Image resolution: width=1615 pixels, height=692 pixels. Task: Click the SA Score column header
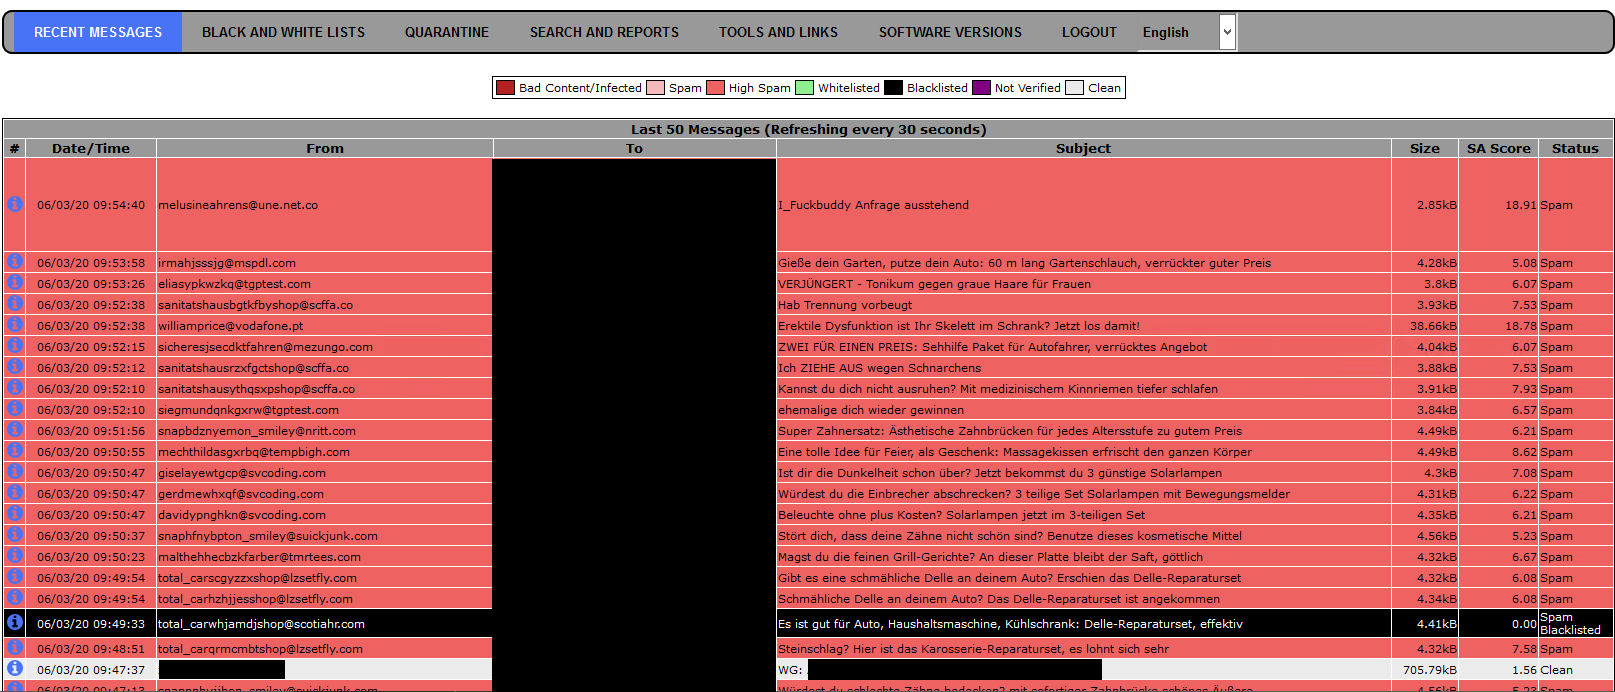1498,148
